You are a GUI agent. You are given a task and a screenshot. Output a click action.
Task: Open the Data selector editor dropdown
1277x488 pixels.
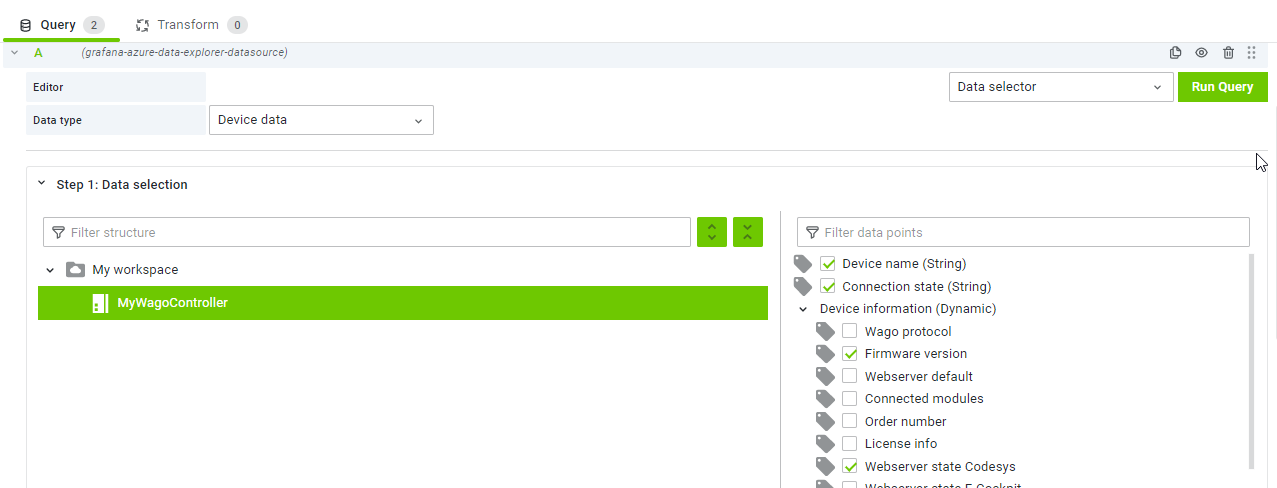(x=1061, y=87)
